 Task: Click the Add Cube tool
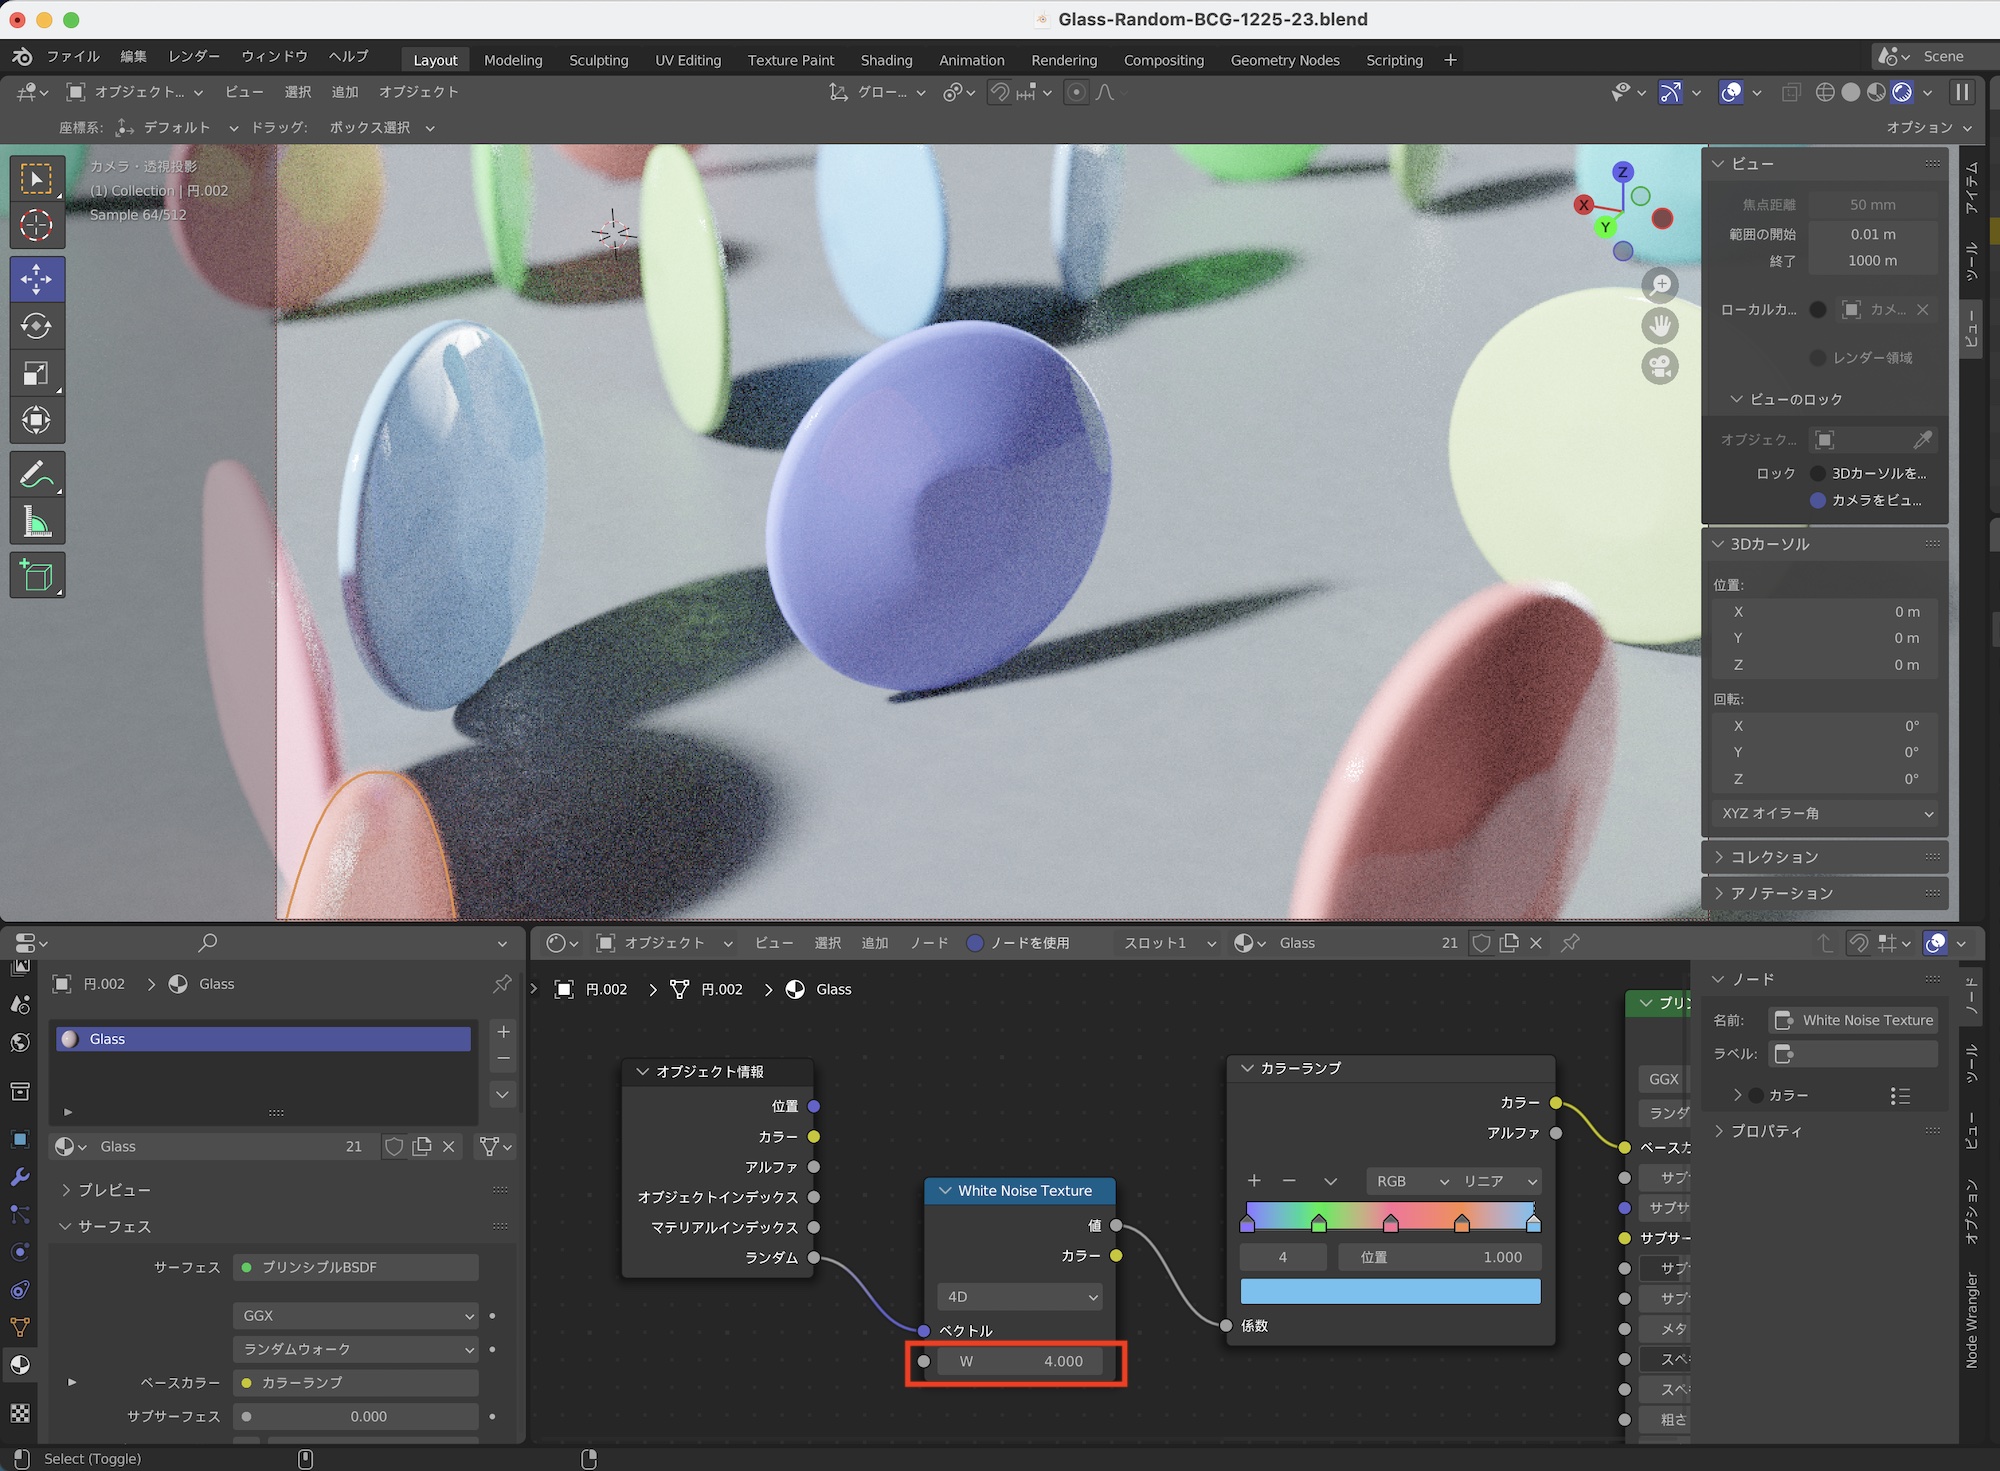(37, 576)
